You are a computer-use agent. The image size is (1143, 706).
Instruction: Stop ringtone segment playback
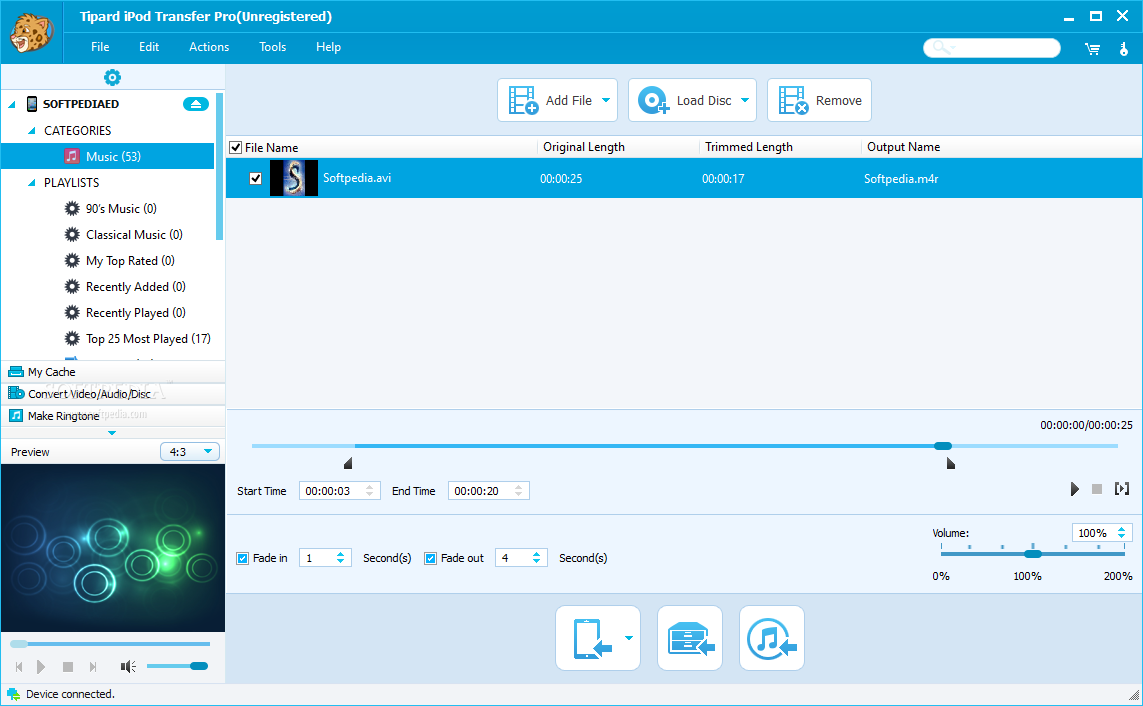(1096, 489)
